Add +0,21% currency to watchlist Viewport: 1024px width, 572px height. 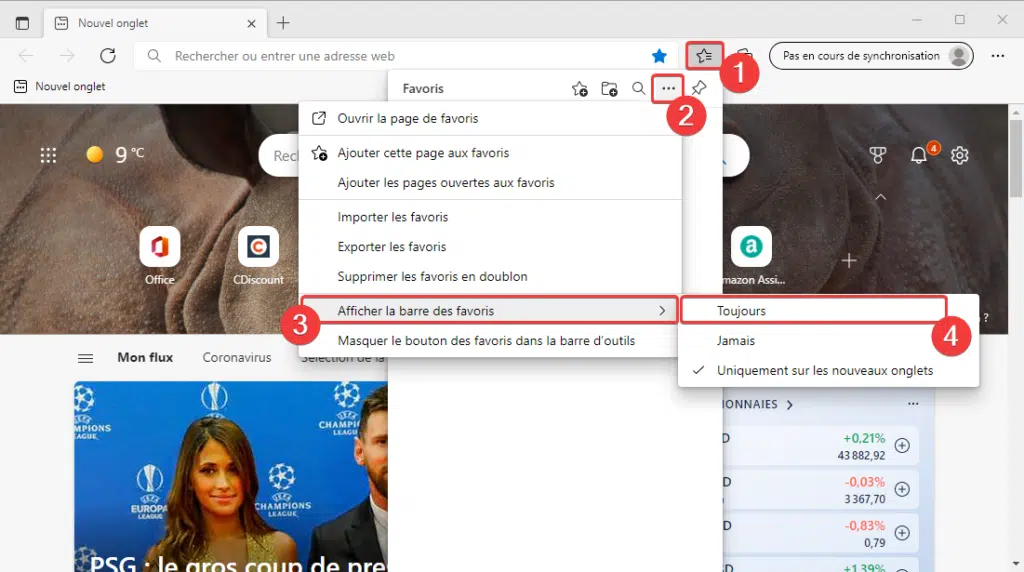click(x=902, y=445)
